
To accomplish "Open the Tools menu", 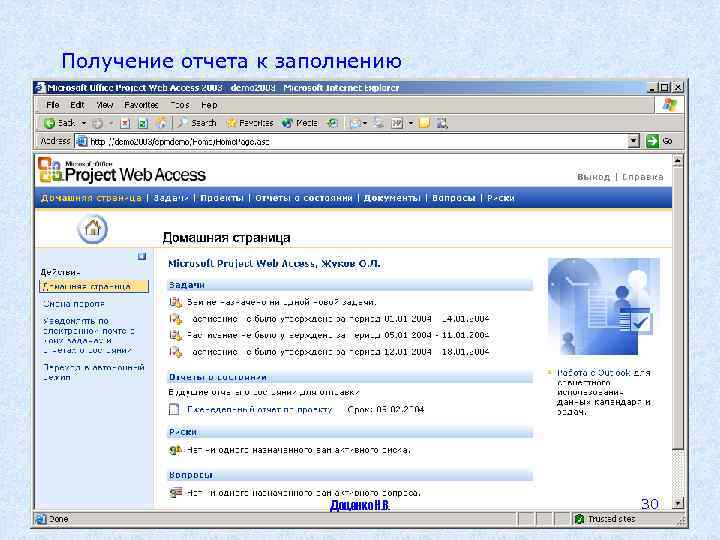I will 180,105.
